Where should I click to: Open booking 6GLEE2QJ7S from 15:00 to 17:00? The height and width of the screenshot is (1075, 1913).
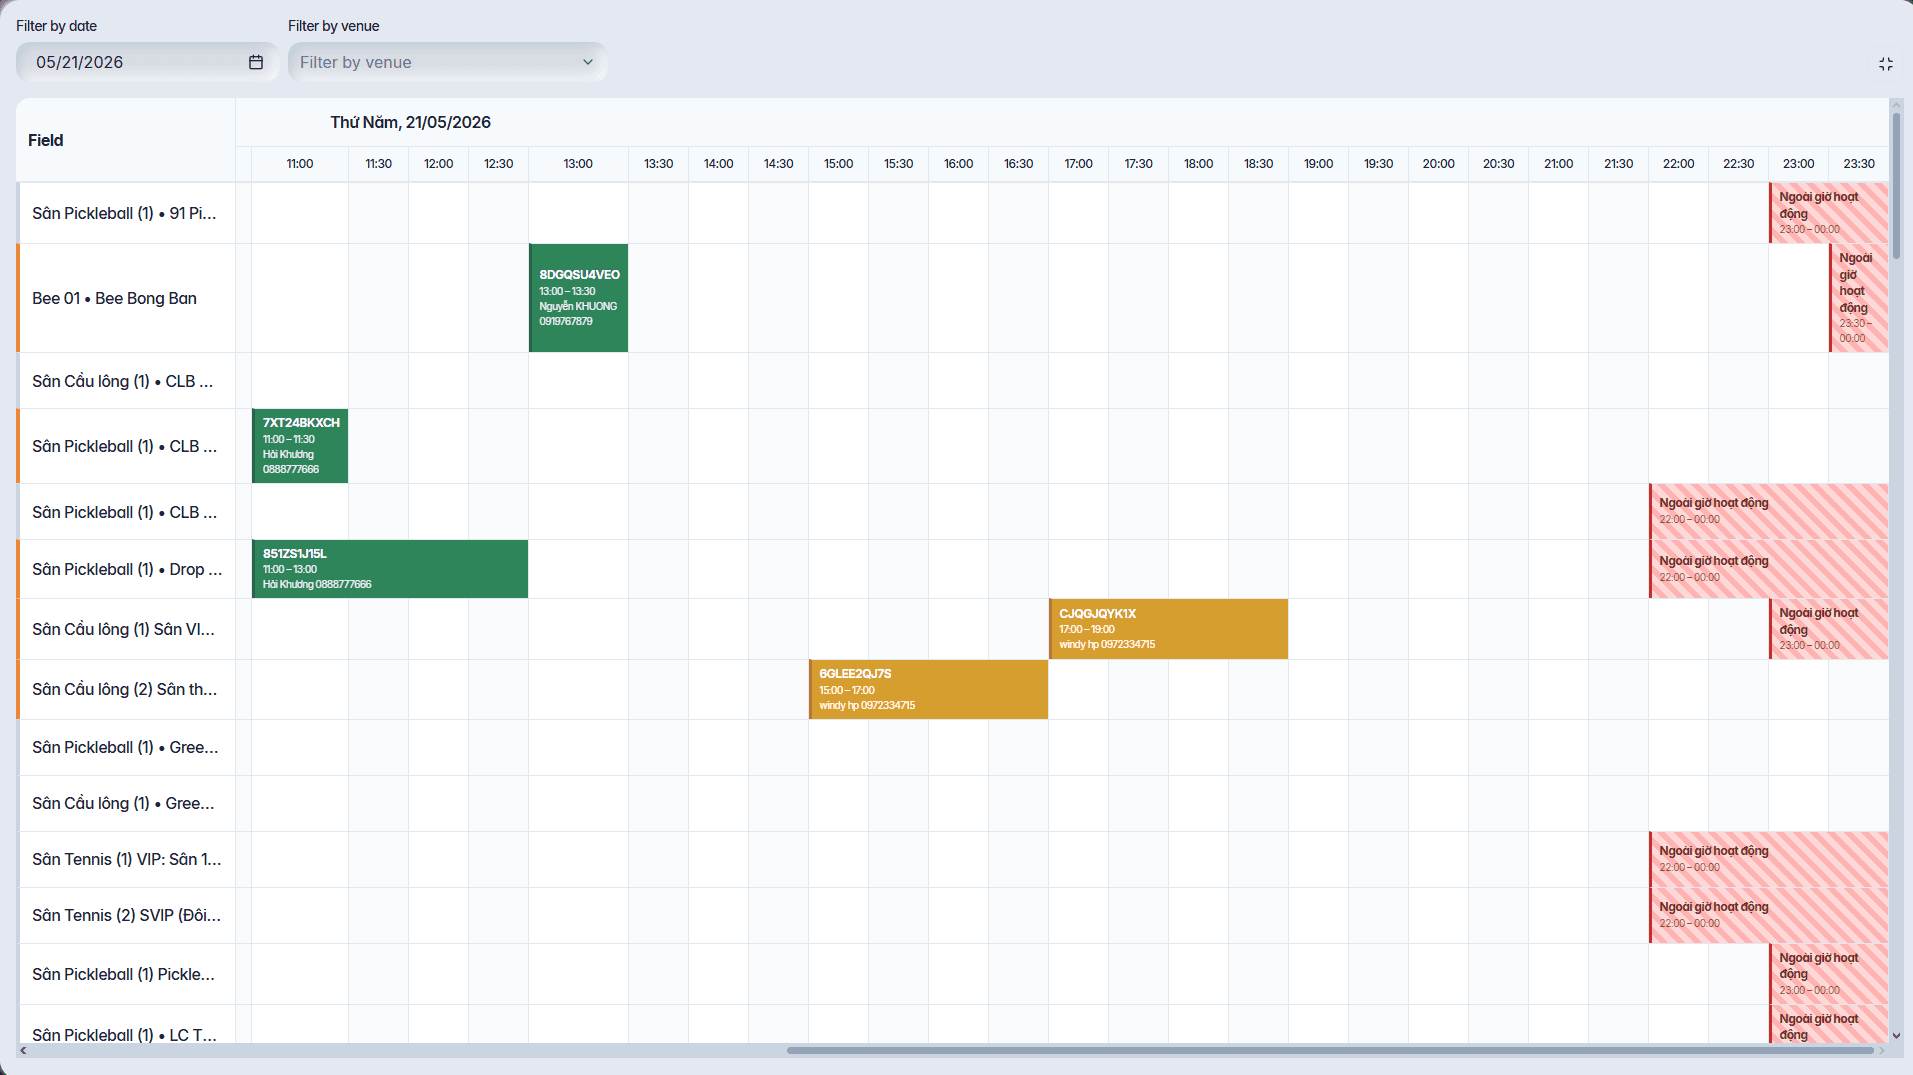pos(928,689)
